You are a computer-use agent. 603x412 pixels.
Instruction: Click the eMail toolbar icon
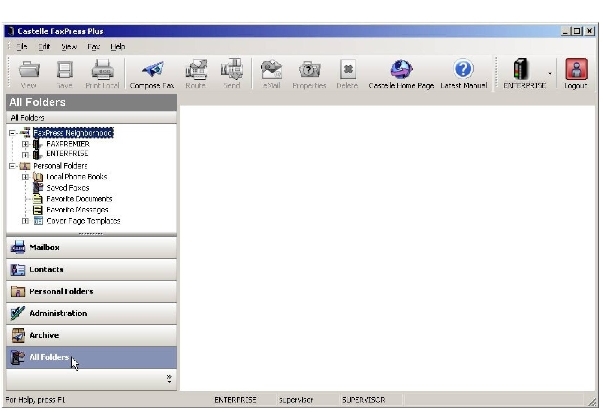pyautogui.click(x=271, y=70)
